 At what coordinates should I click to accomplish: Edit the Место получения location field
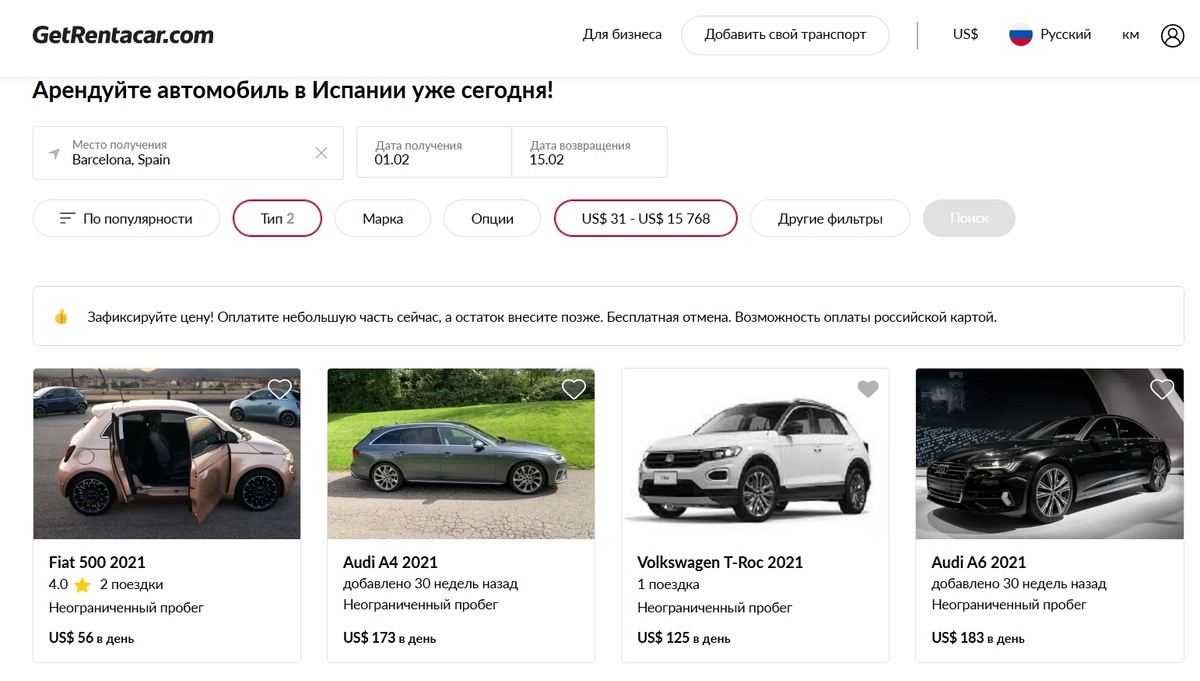point(188,153)
